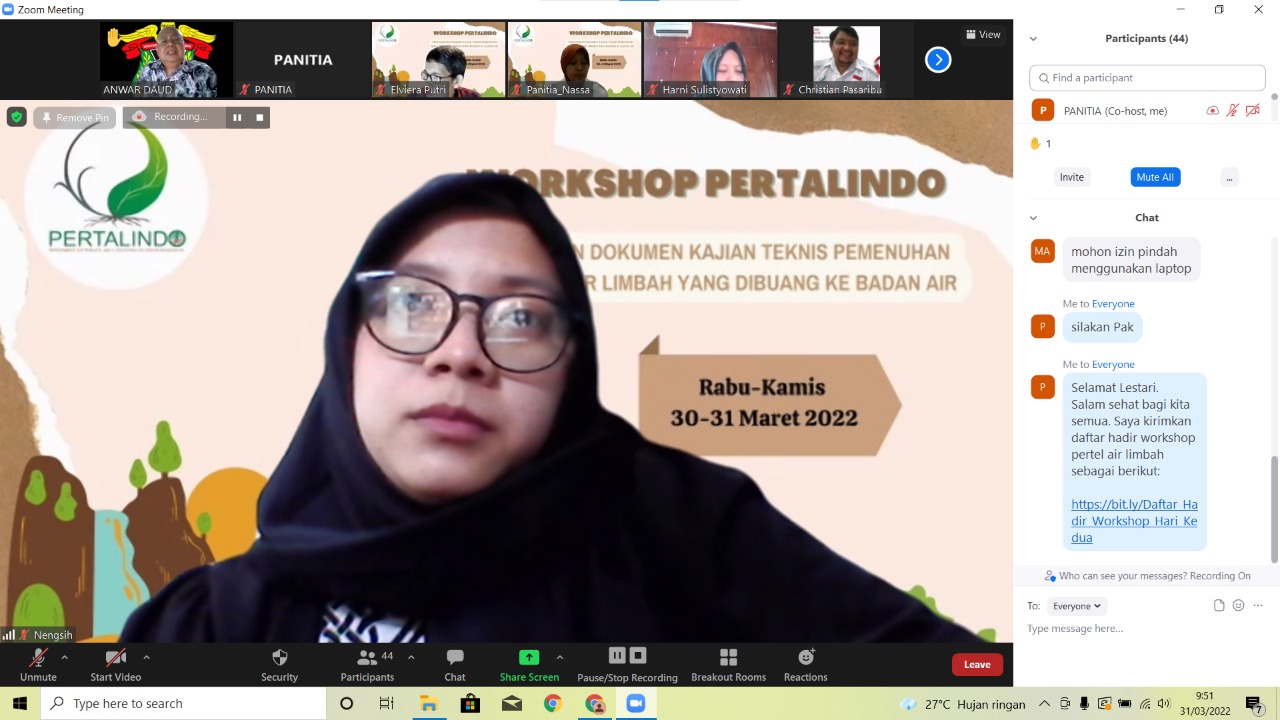Screen dimensions: 1280x720
Task: Click the file attachment icon in chat
Action: (1219, 605)
